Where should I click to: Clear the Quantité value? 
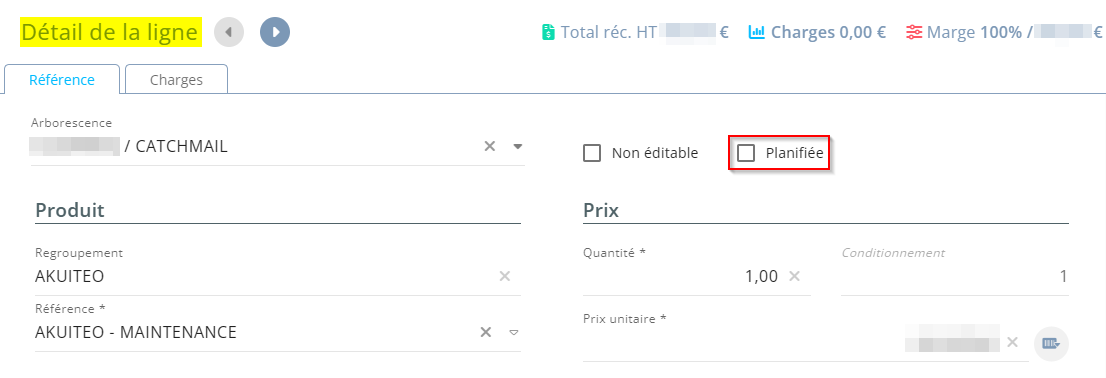(x=794, y=276)
